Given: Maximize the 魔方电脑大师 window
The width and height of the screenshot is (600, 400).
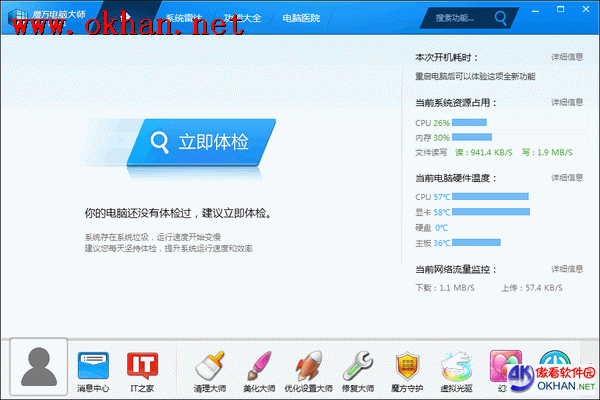Looking at the screenshot, I should coord(561,10).
